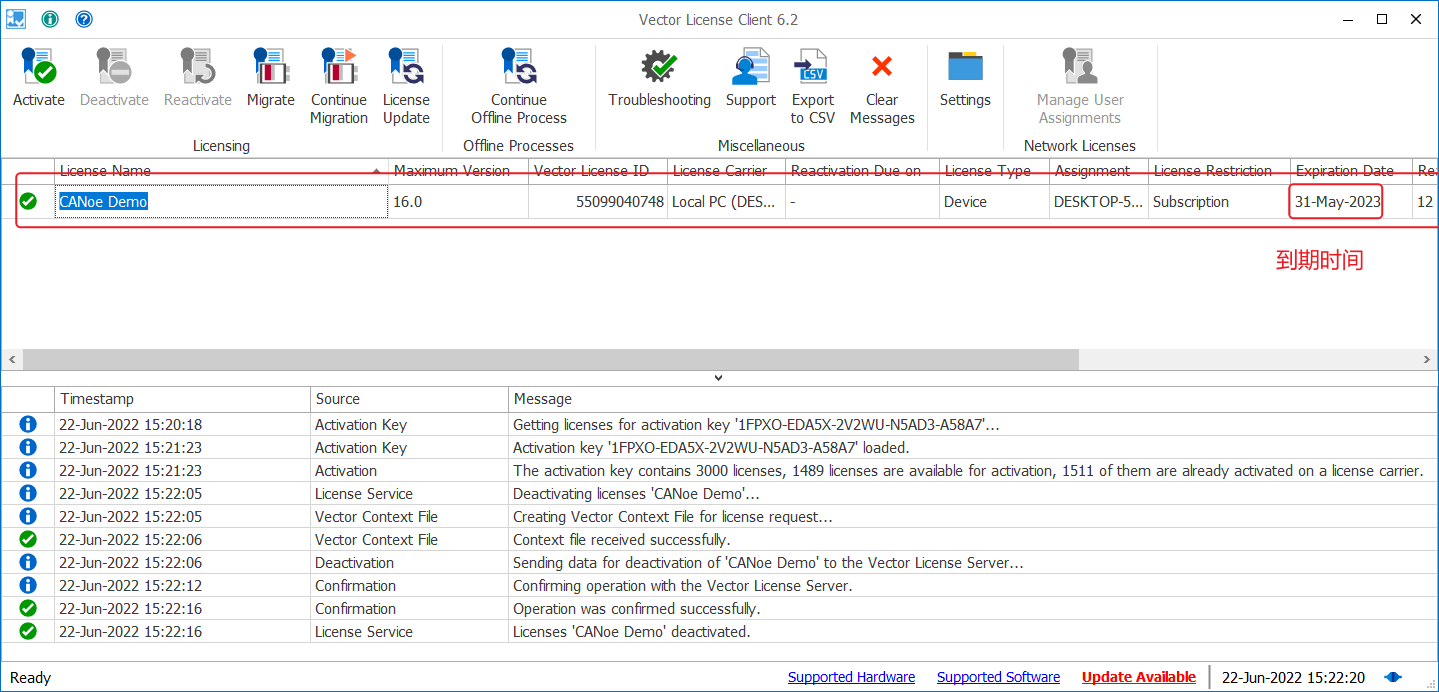
Task: Click the Update Available link
Action: point(1139,677)
